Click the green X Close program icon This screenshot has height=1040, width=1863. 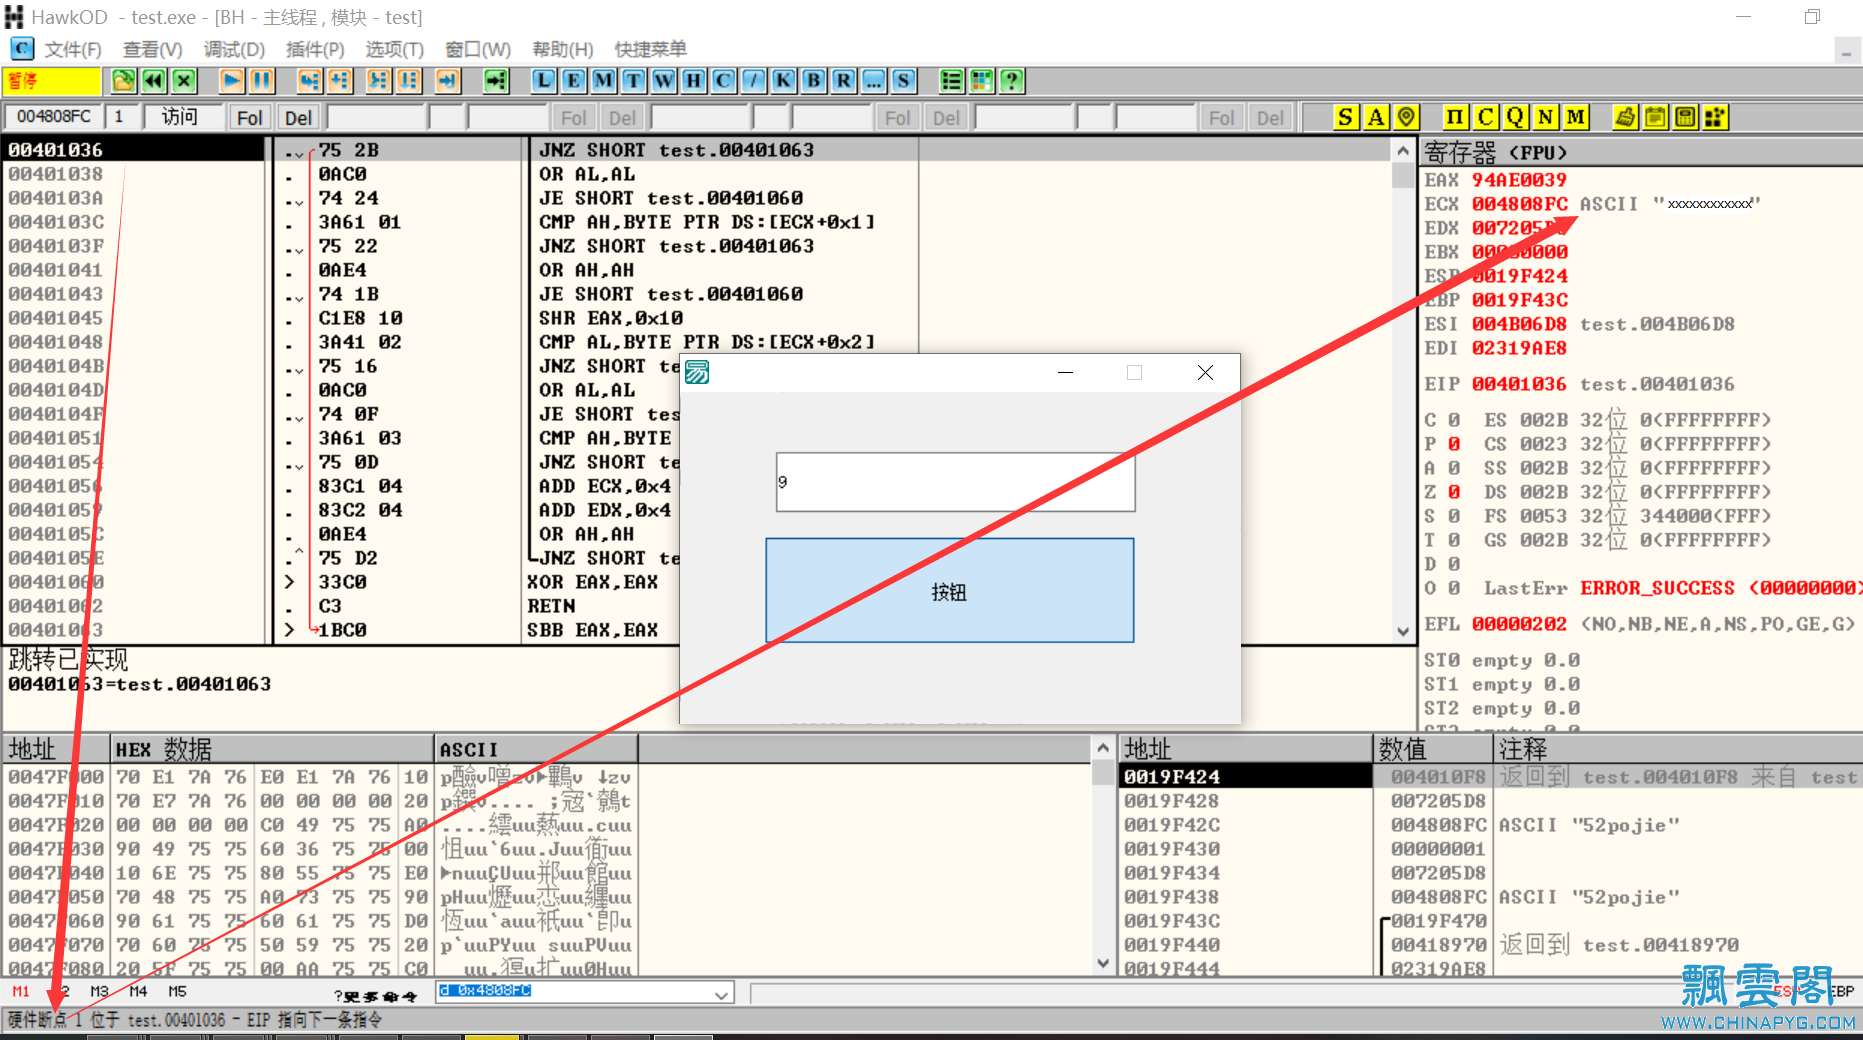click(x=184, y=81)
